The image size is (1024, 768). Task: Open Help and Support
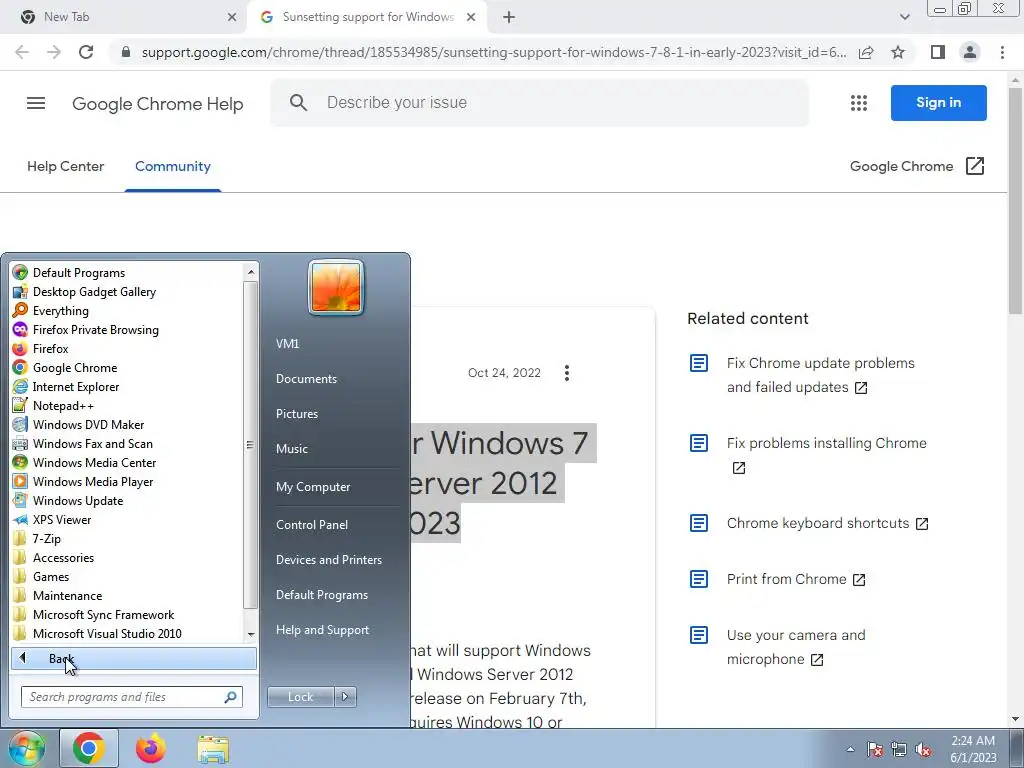click(322, 630)
